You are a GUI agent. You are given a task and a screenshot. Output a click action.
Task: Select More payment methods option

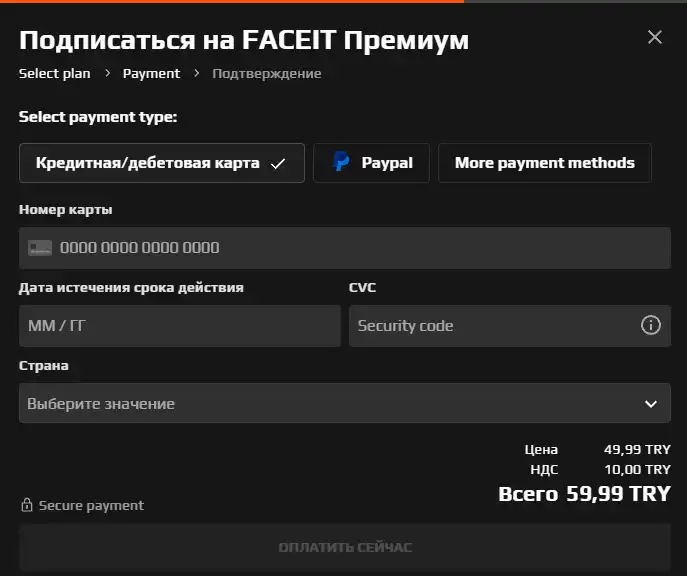(545, 163)
